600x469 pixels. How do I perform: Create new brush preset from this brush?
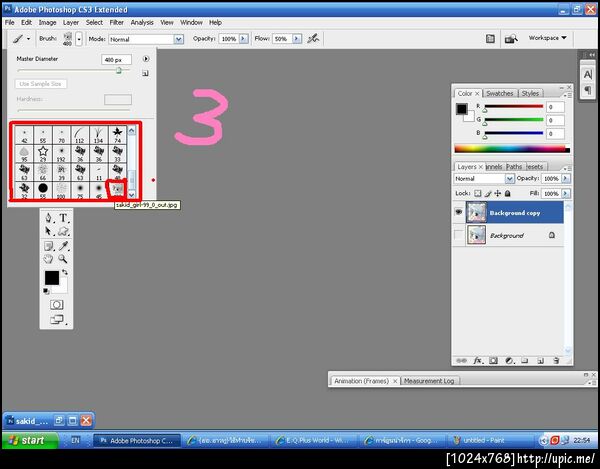[145, 73]
